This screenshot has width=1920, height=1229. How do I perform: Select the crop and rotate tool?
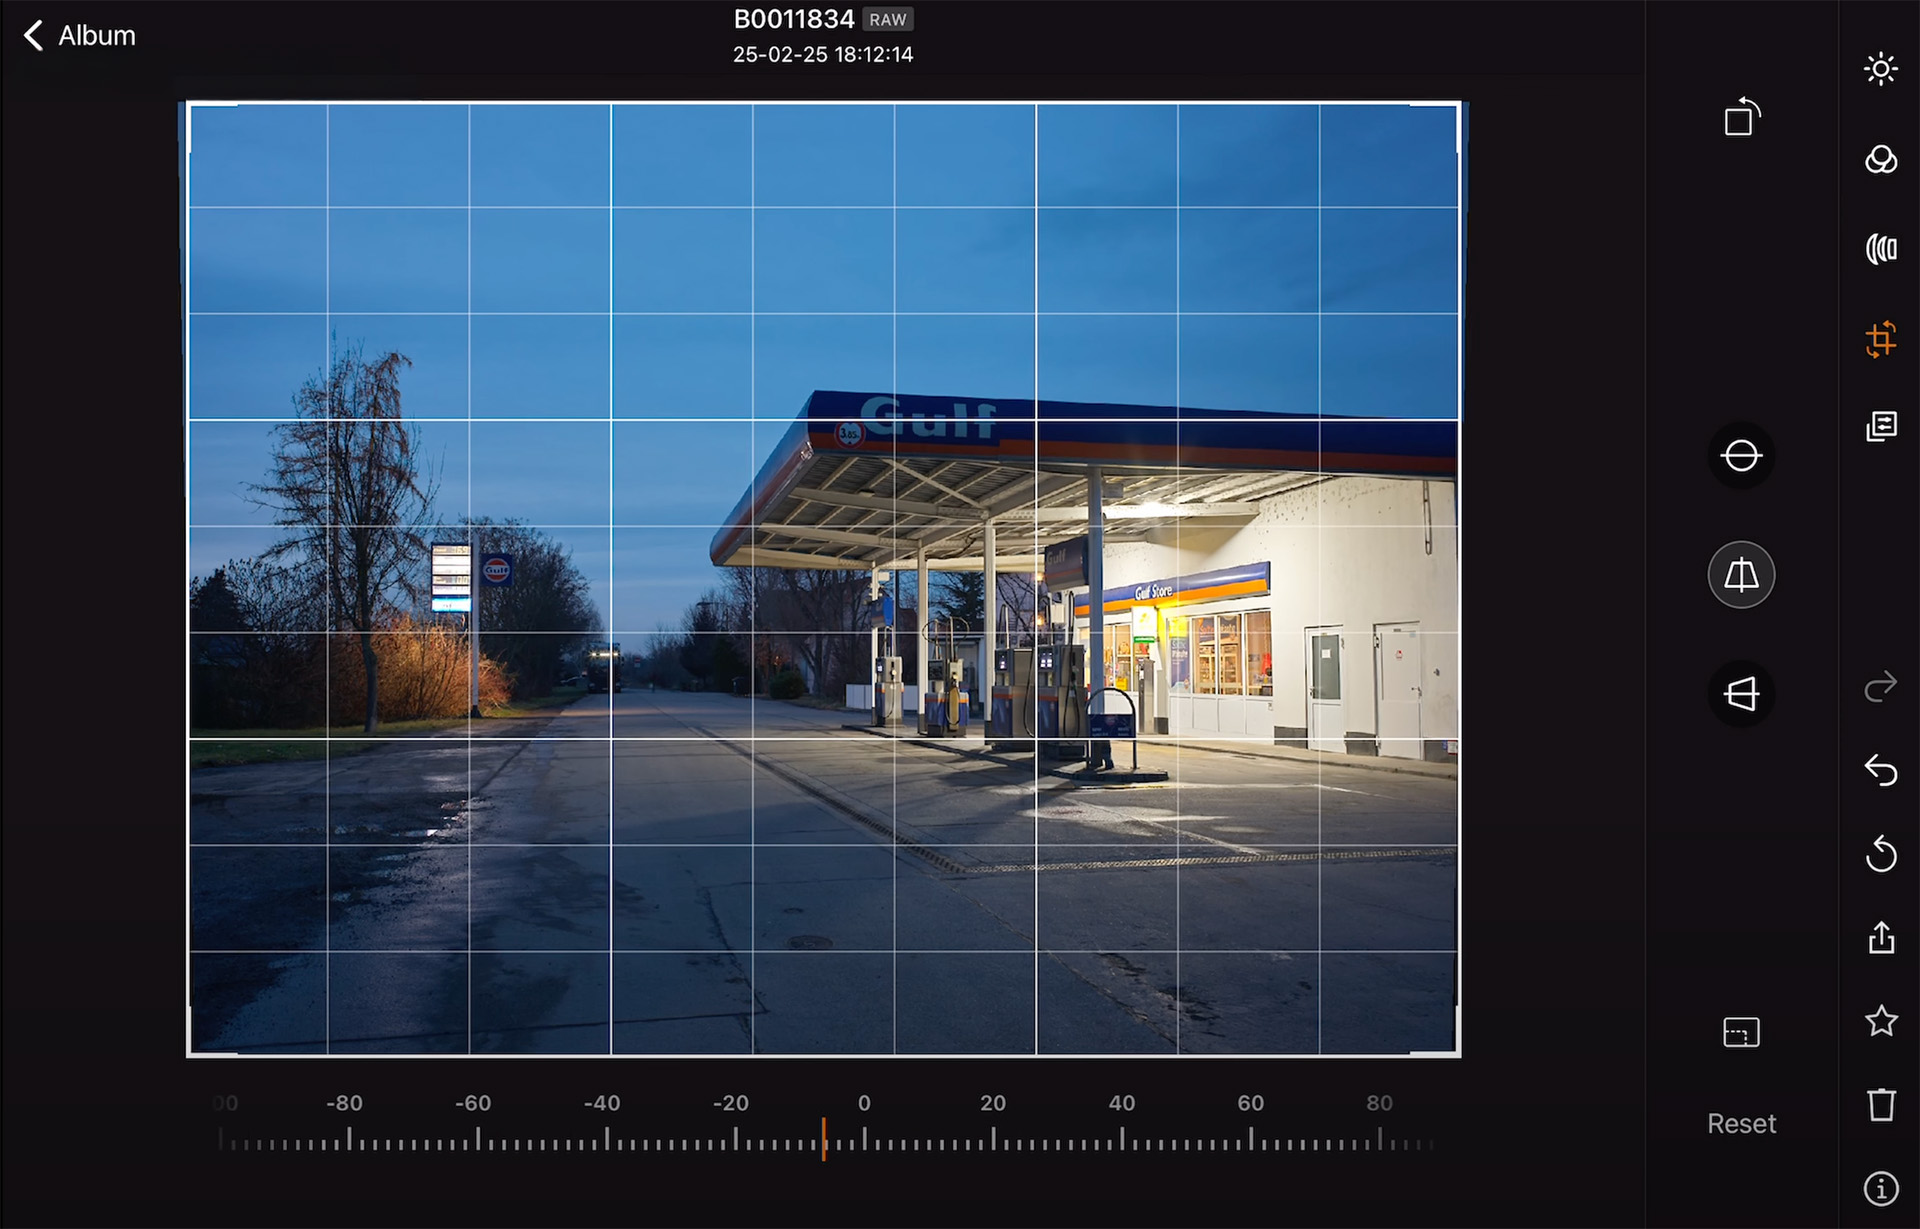1880,339
